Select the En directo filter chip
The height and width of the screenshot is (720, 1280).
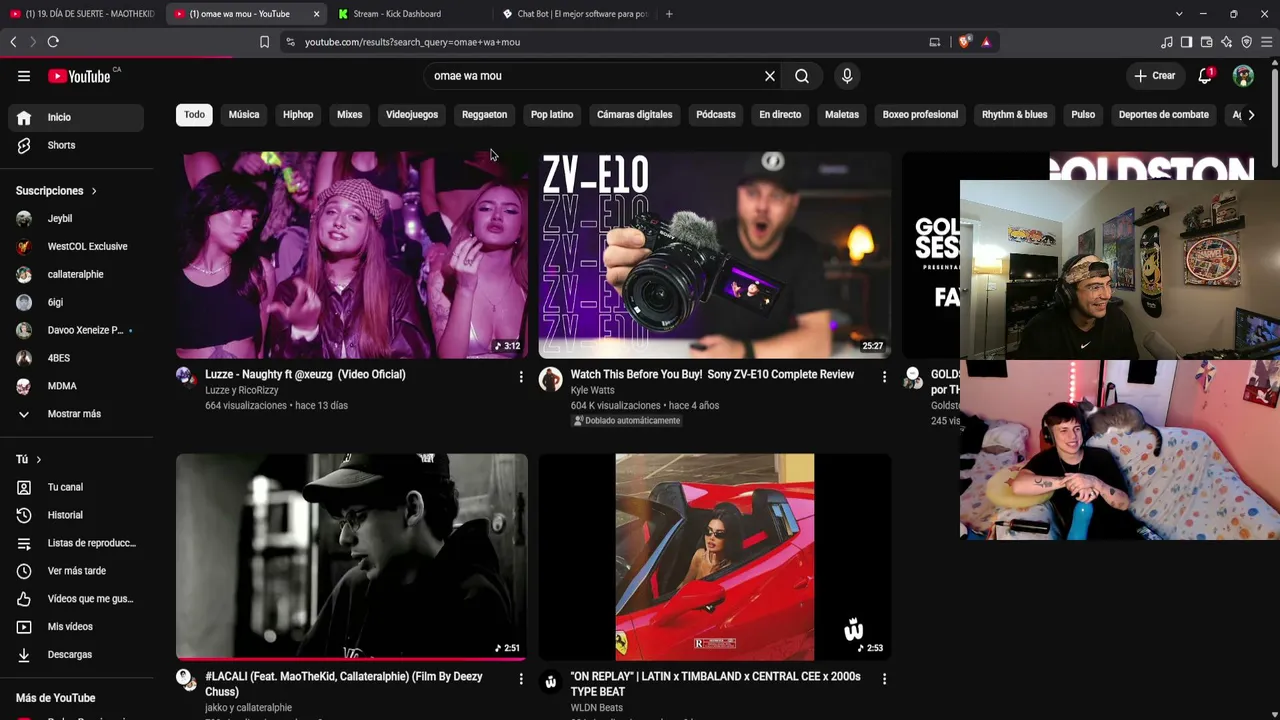[x=780, y=115]
